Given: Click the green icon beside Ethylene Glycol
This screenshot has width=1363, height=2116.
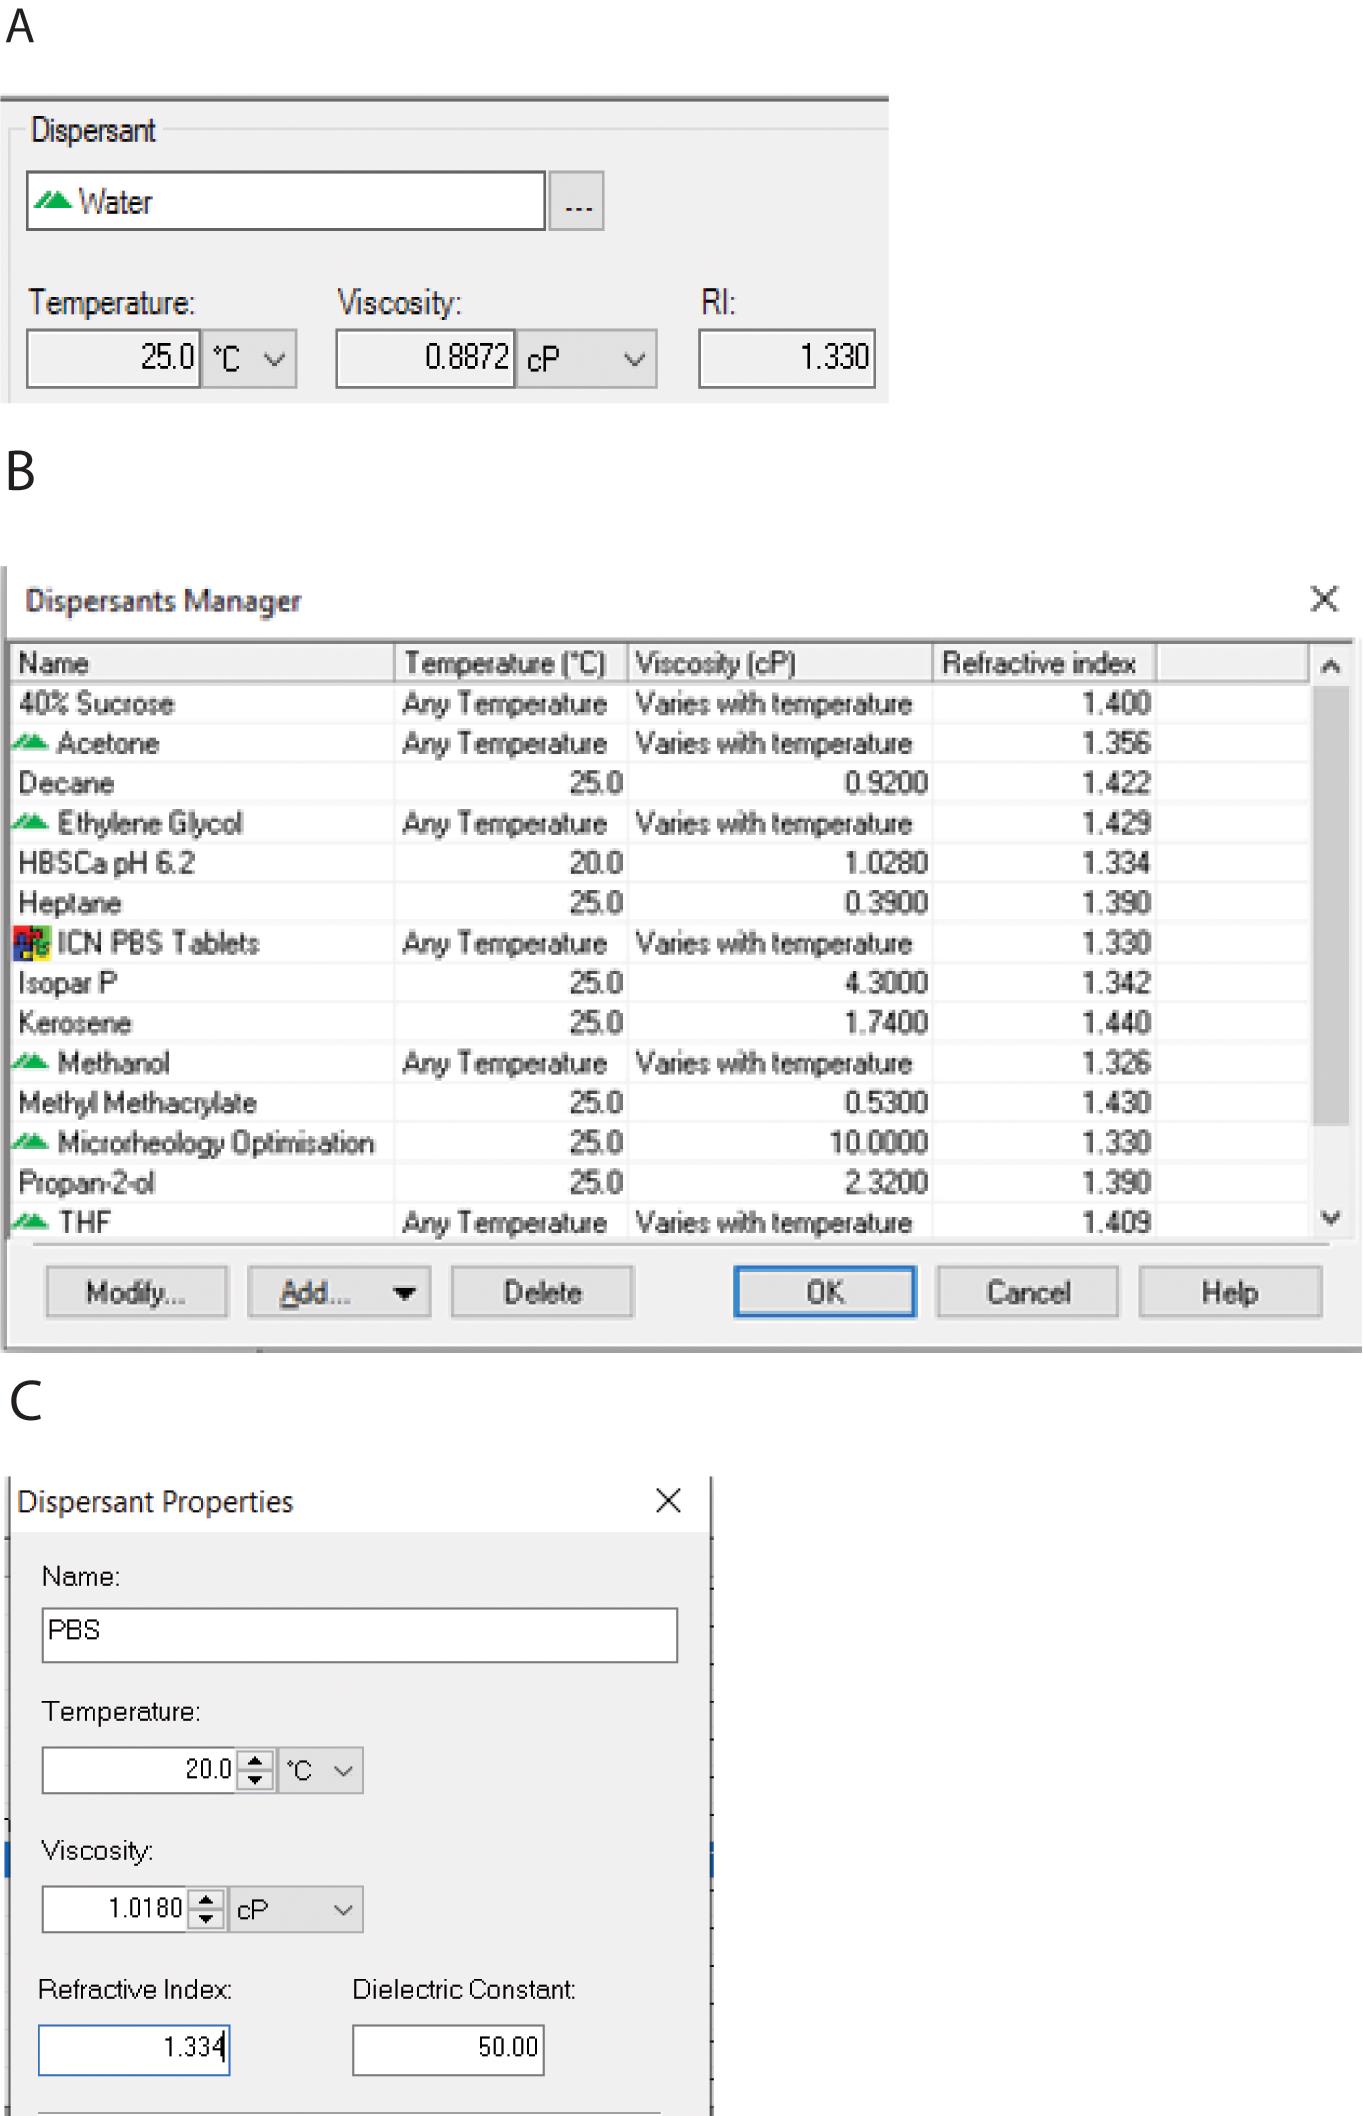Looking at the screenshot, I should pos(31,822).
